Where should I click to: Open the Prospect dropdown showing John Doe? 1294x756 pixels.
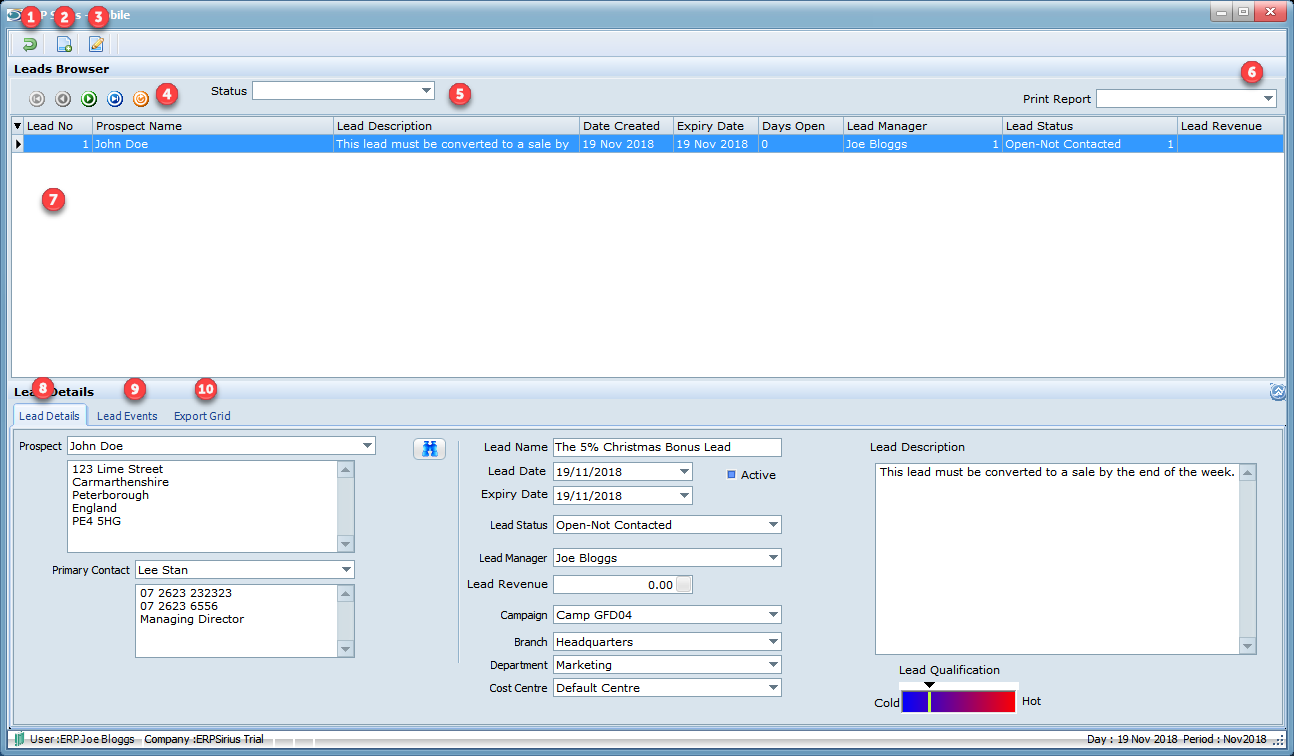click(x=367, y=446)
